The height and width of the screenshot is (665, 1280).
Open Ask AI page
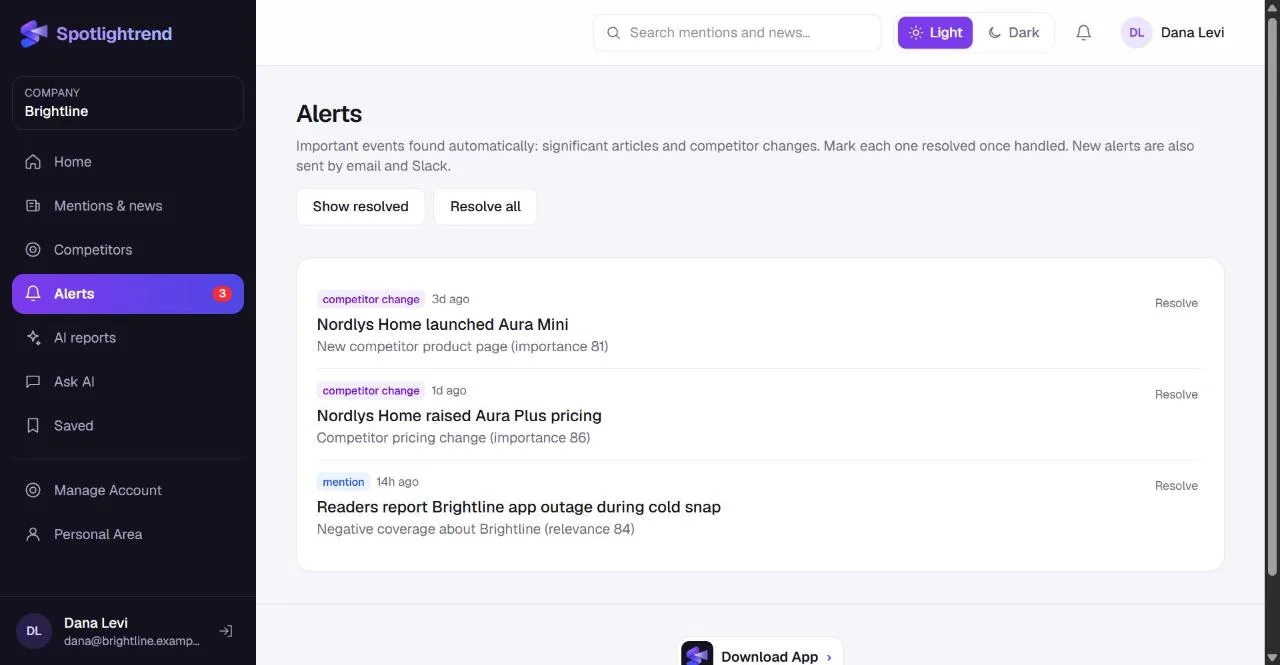pos(128,382)
